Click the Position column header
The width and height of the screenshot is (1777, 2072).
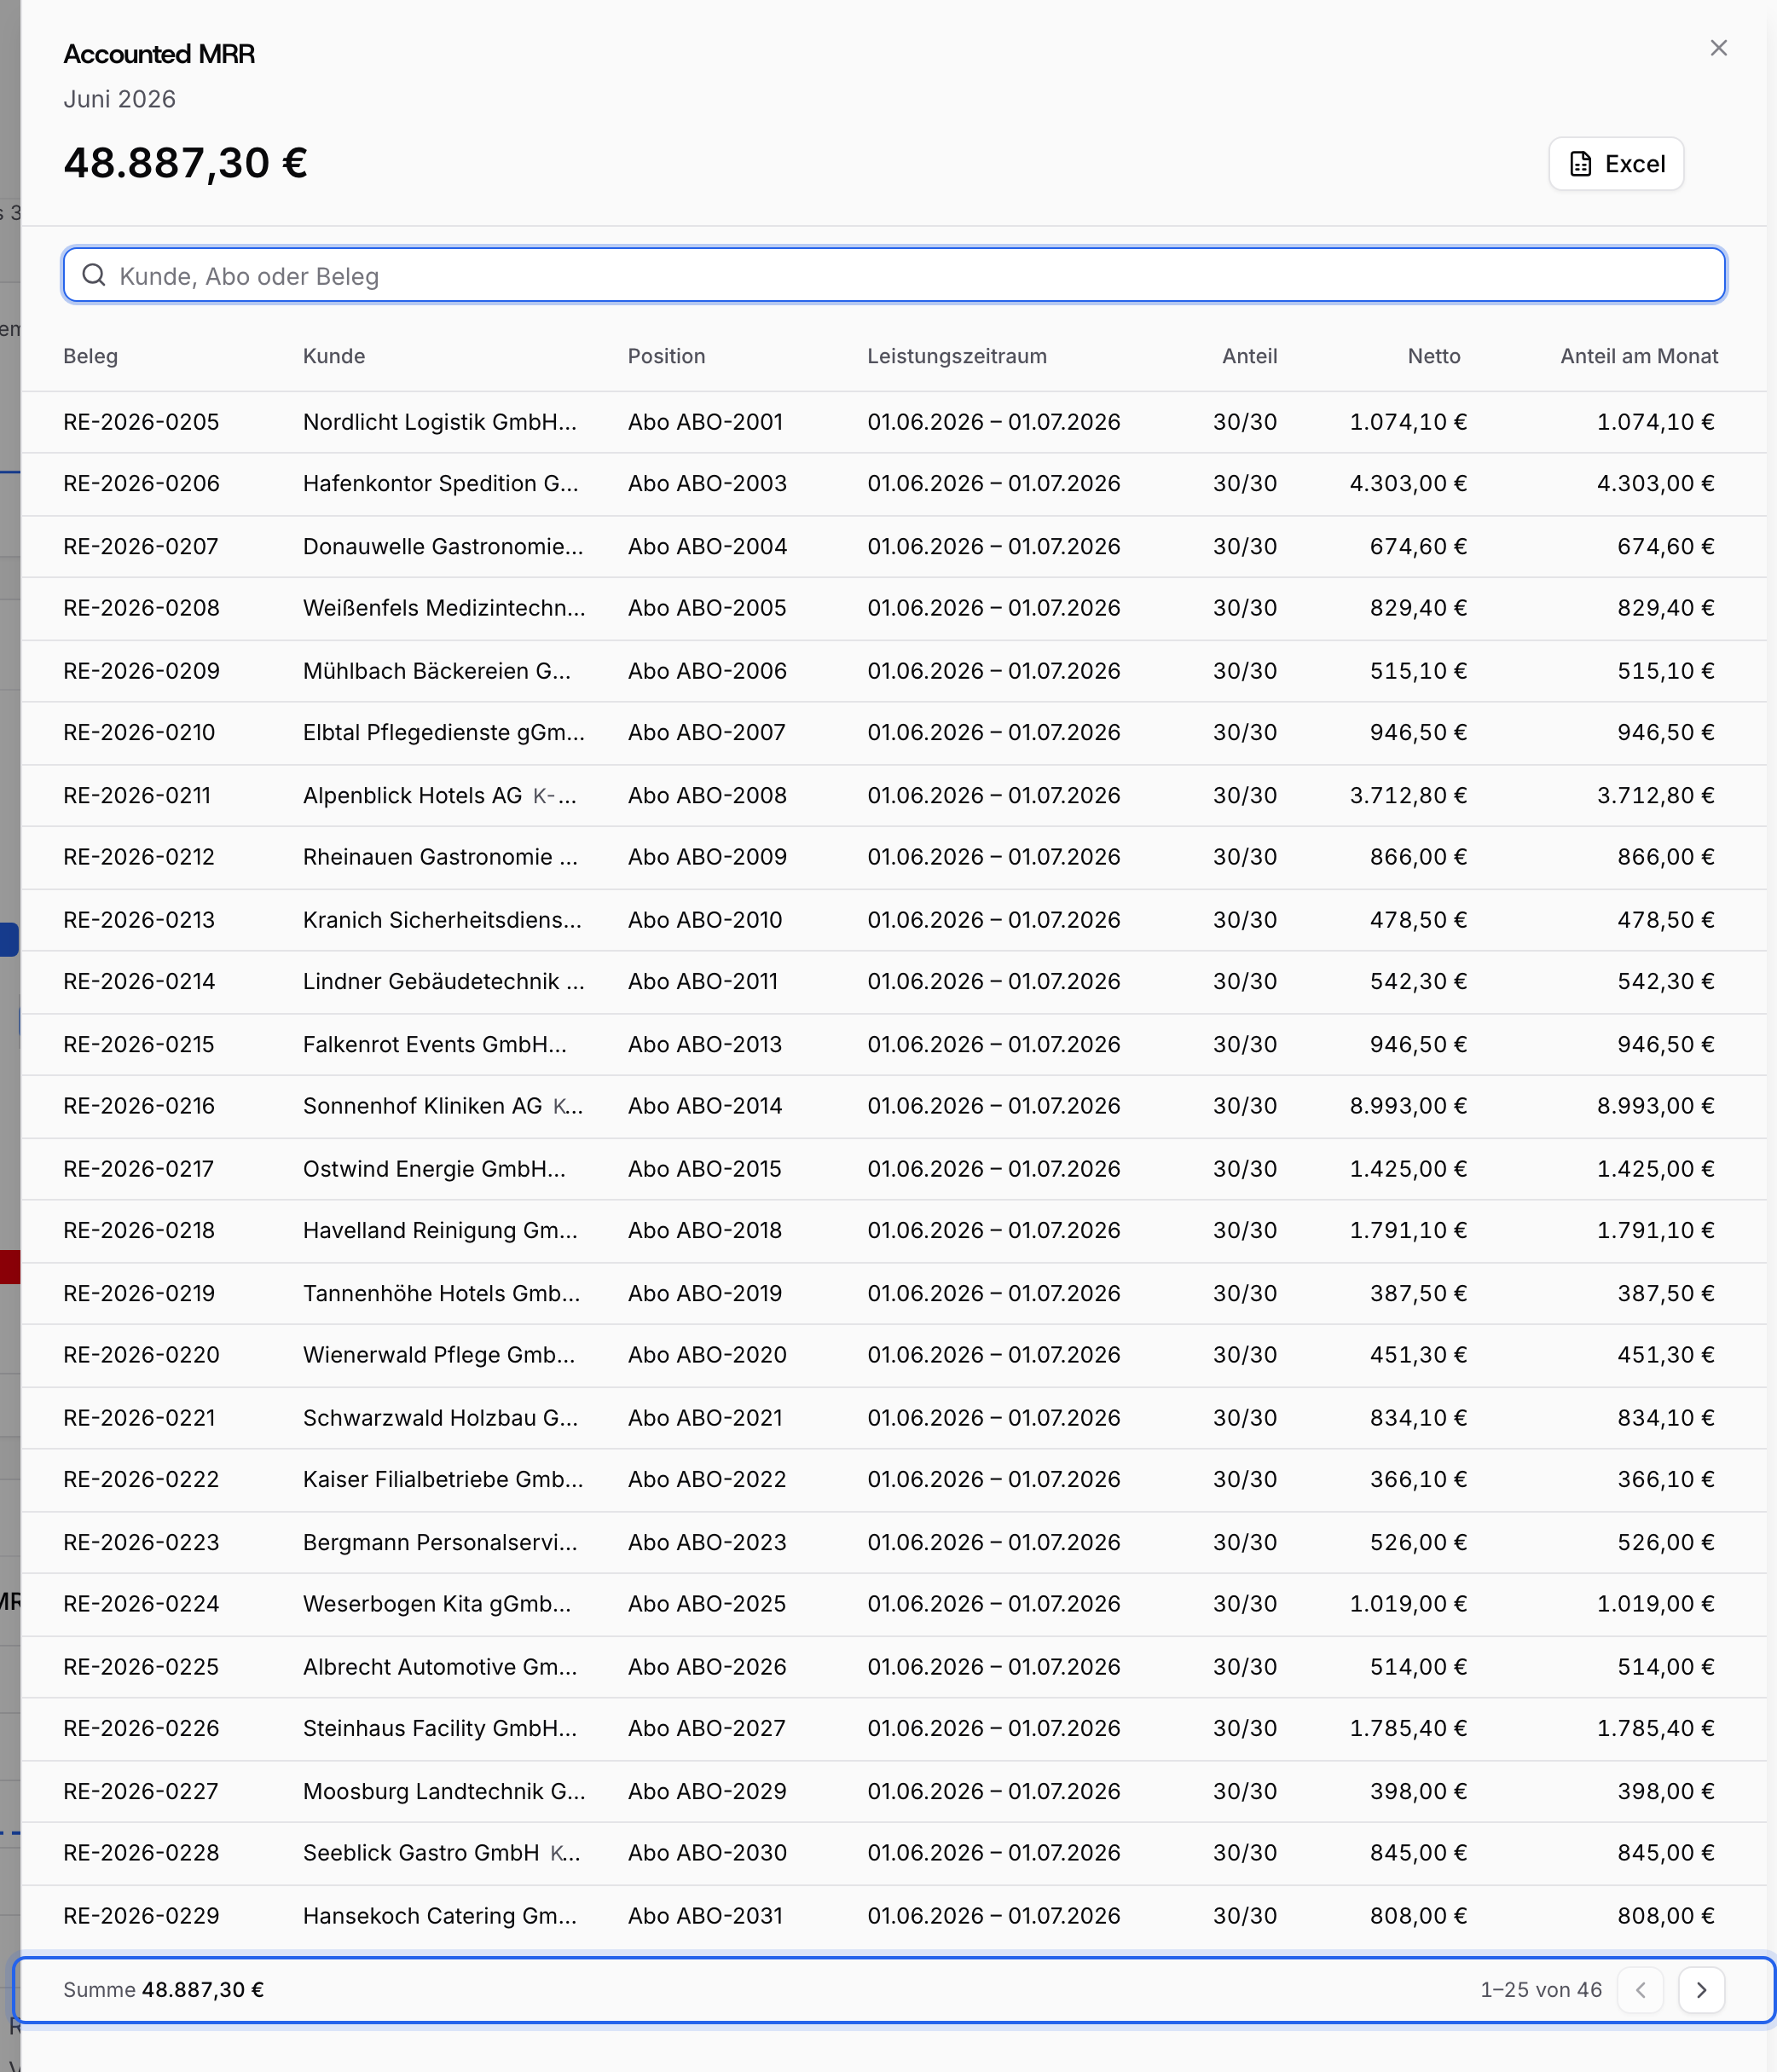click(666, 356)
